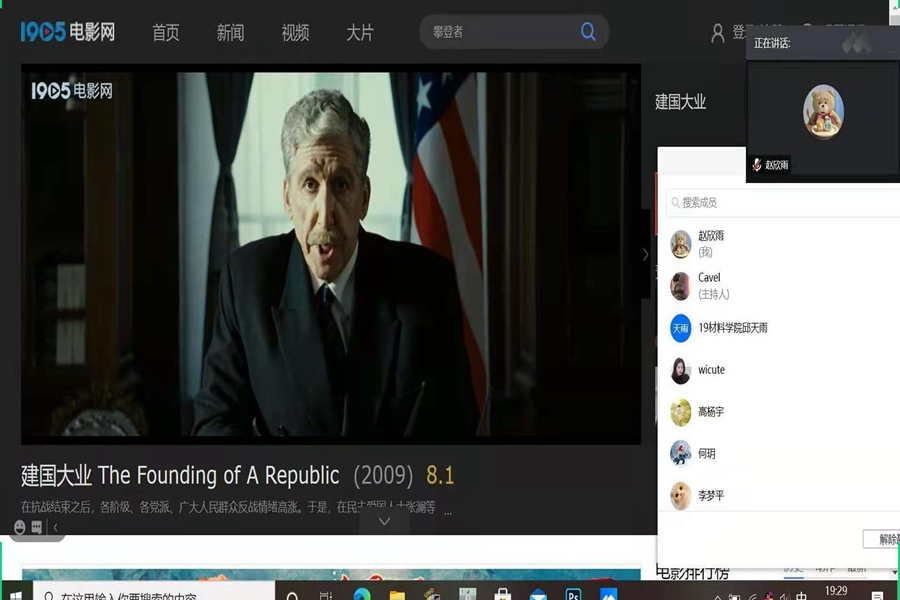The image size is (900, 600).
Task: Go to the 首页 home page
Action: click(166, 33)
